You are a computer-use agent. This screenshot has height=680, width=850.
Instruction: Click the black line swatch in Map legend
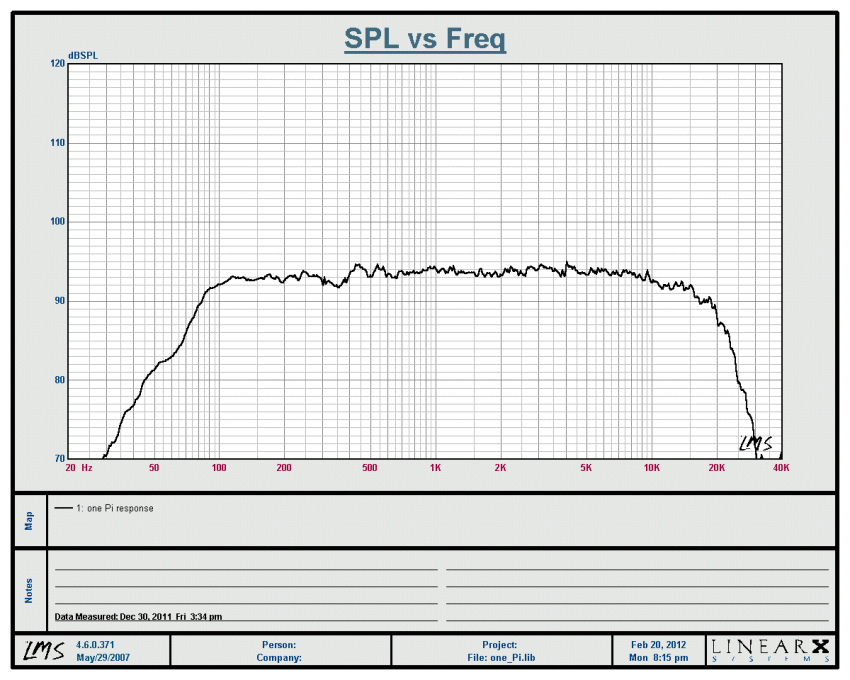[x=65, y=508]
